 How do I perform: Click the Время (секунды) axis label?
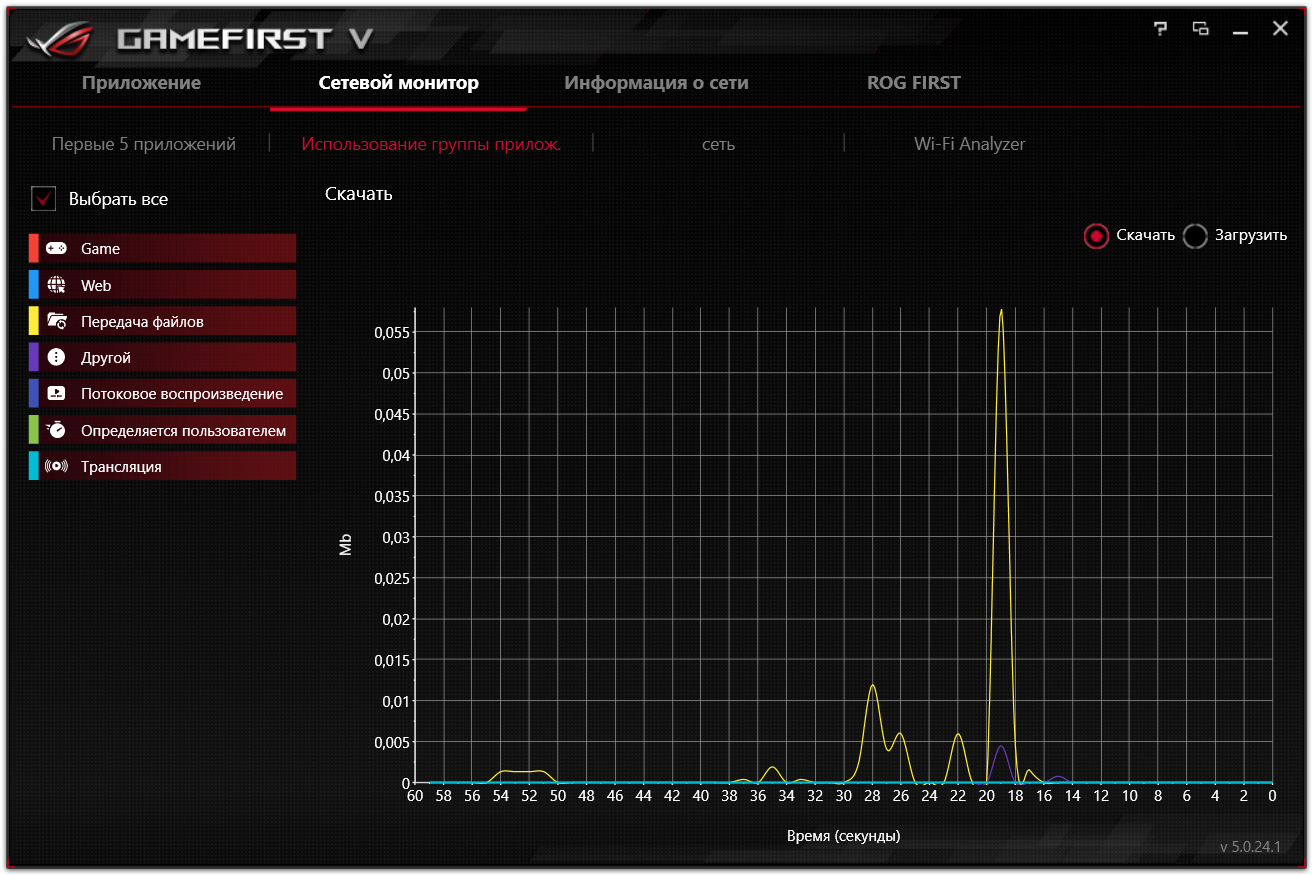click(843, 835)
